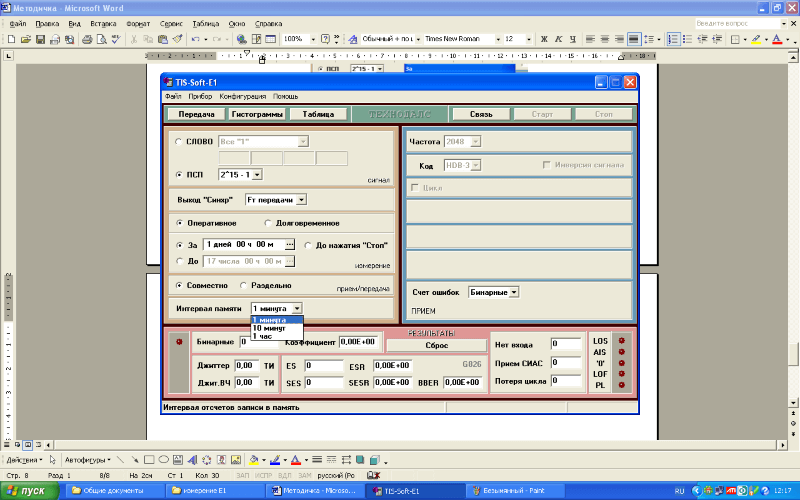
Task: Click the Передача button
Action: (x=196, y=114)
